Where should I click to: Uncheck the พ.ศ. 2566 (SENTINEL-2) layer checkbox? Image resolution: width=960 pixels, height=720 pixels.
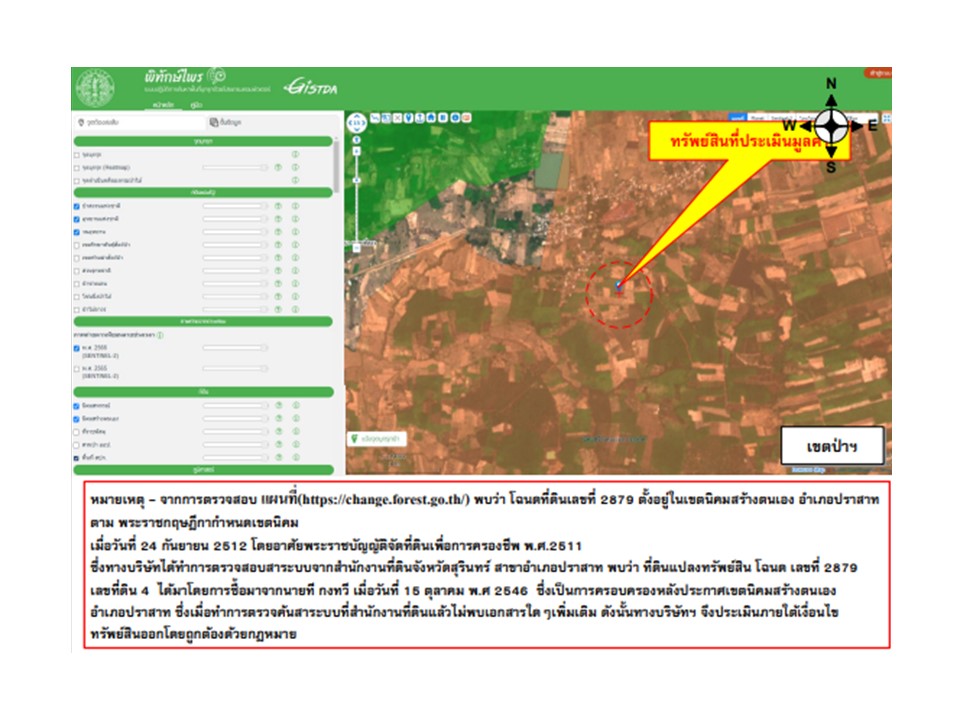coord(77,348)
